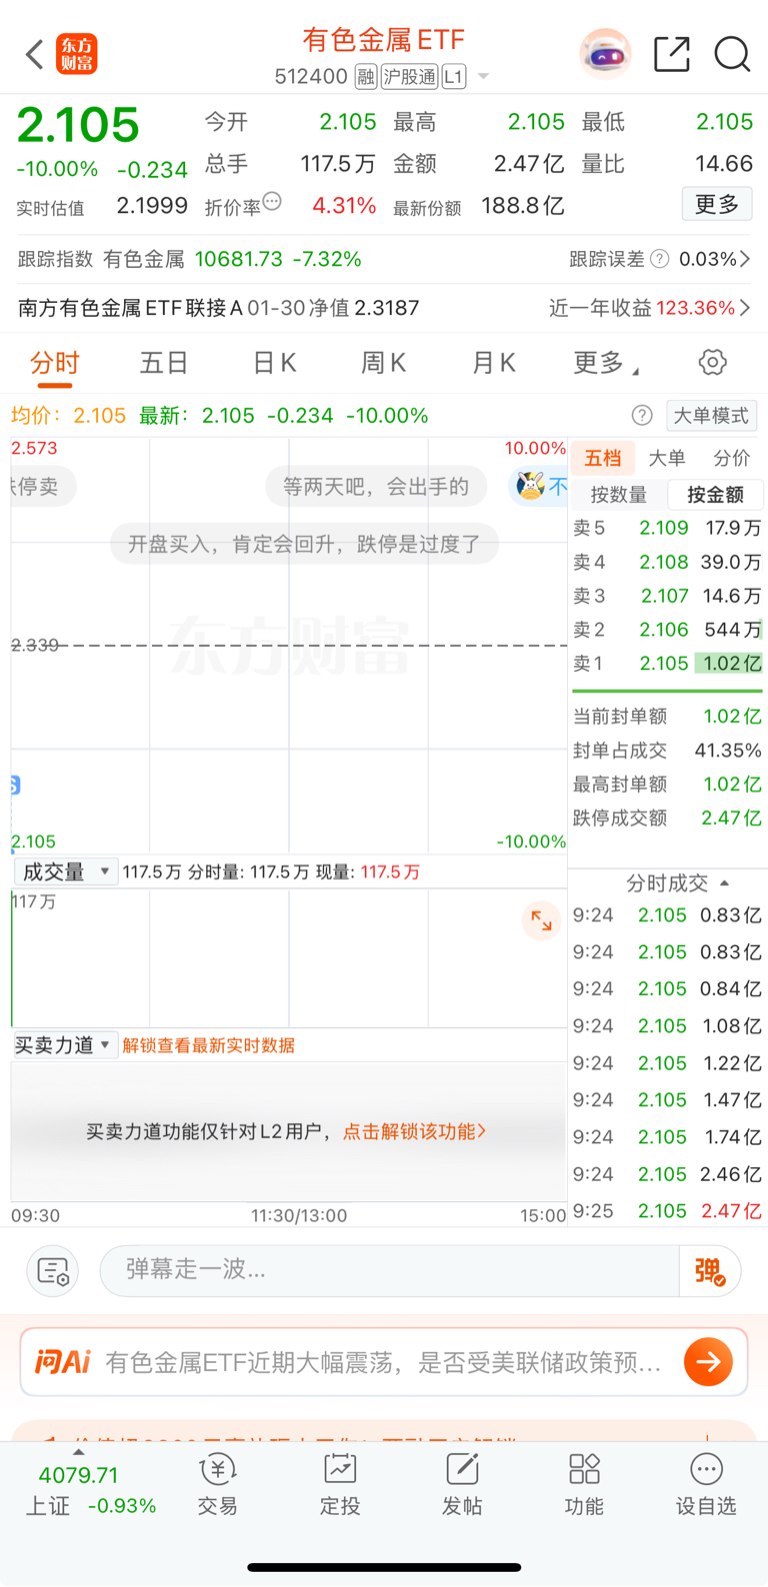Expand the stock title dropdown arrow
The image size is (768, 1587).
(483, 77)
